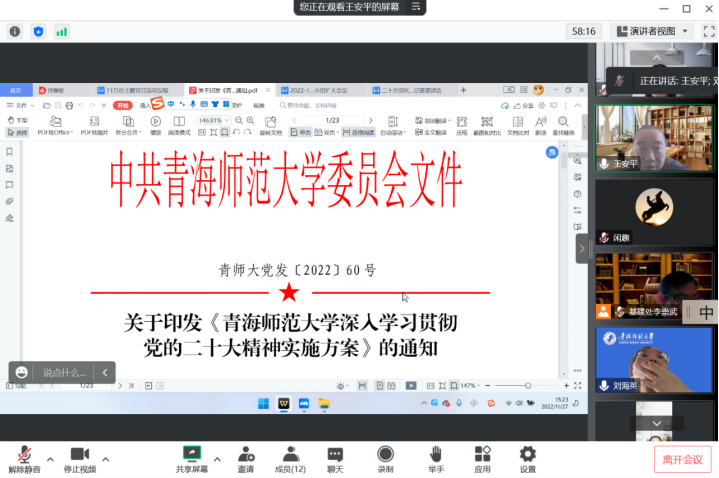The height and width of the screenshot is (478, 719).
Task: Click the PDF转图片 tool
Action: click(94, 126)
